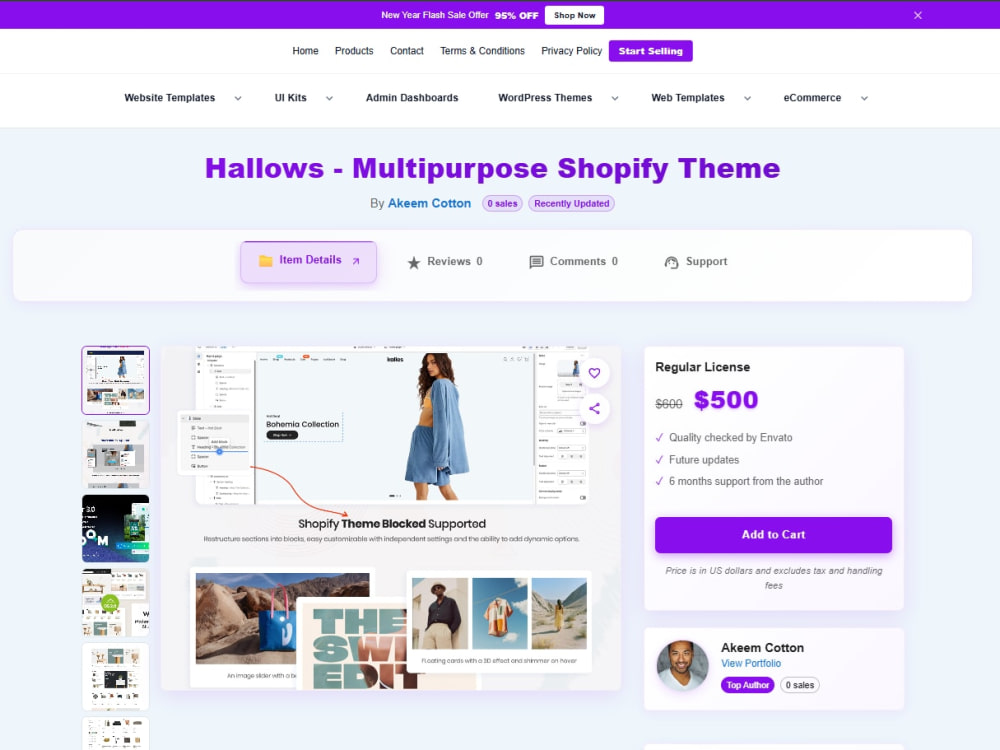Click the struck-through $600 price
The height and width of the screenshot is (750, 1000).
pos(668,404)
